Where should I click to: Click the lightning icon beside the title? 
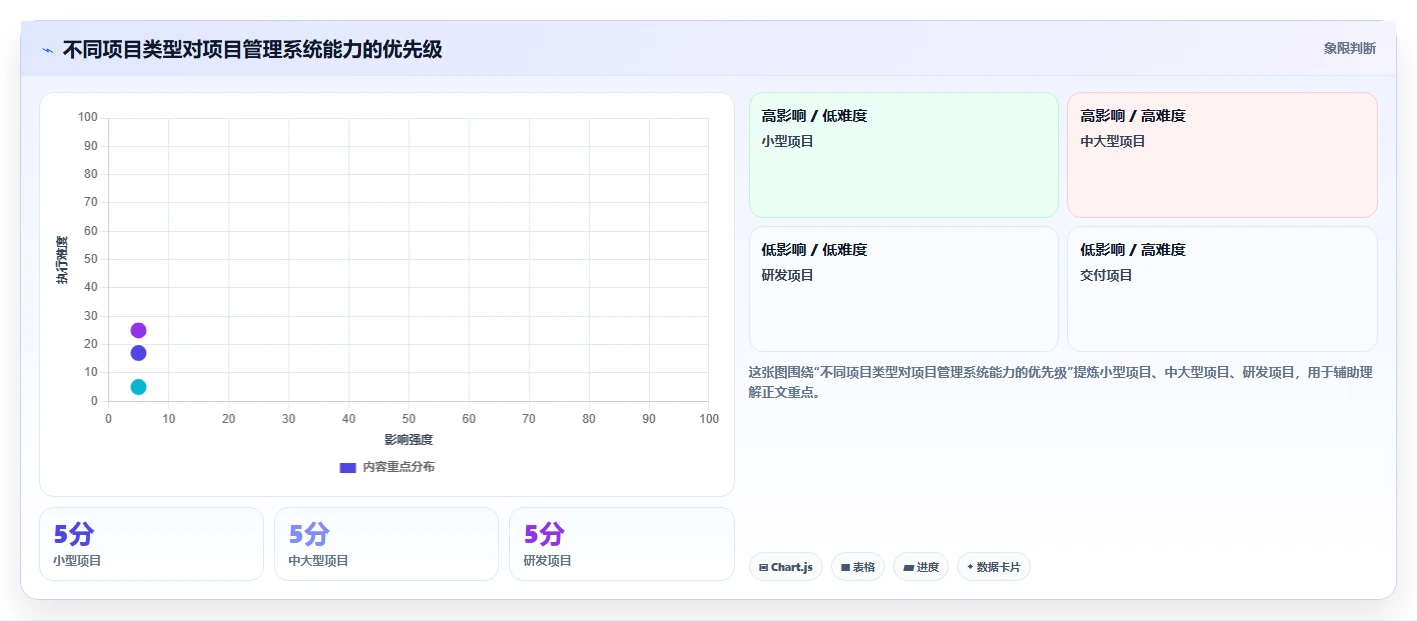(47, 50)
